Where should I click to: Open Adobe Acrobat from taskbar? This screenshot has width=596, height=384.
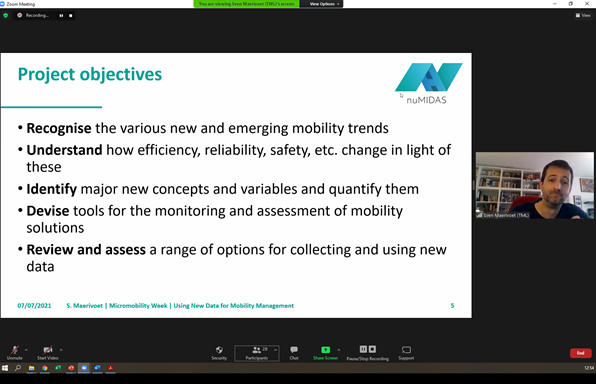tap(111, 368)
